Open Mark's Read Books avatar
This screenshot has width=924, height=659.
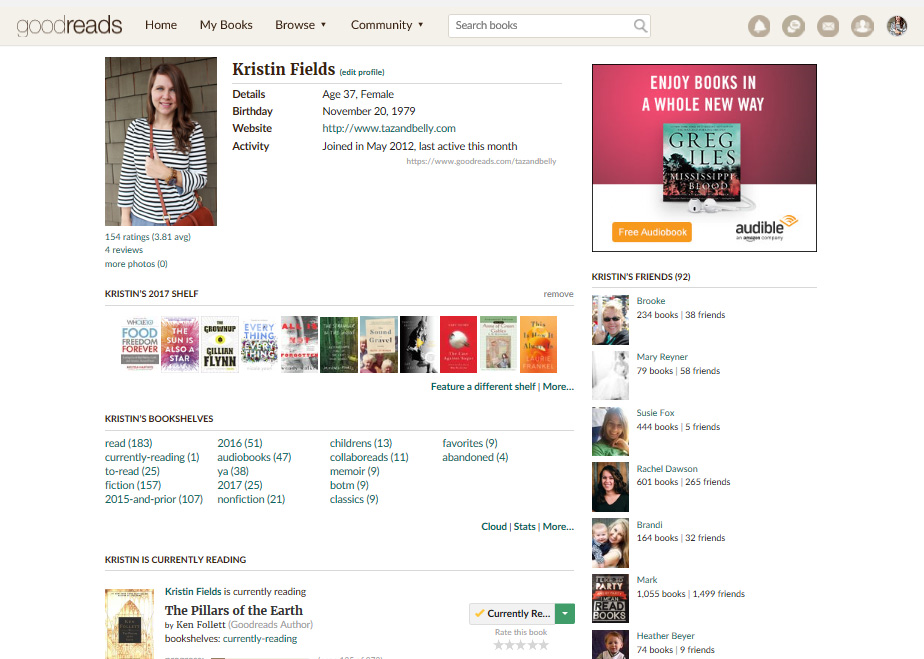tap(610, 598)
